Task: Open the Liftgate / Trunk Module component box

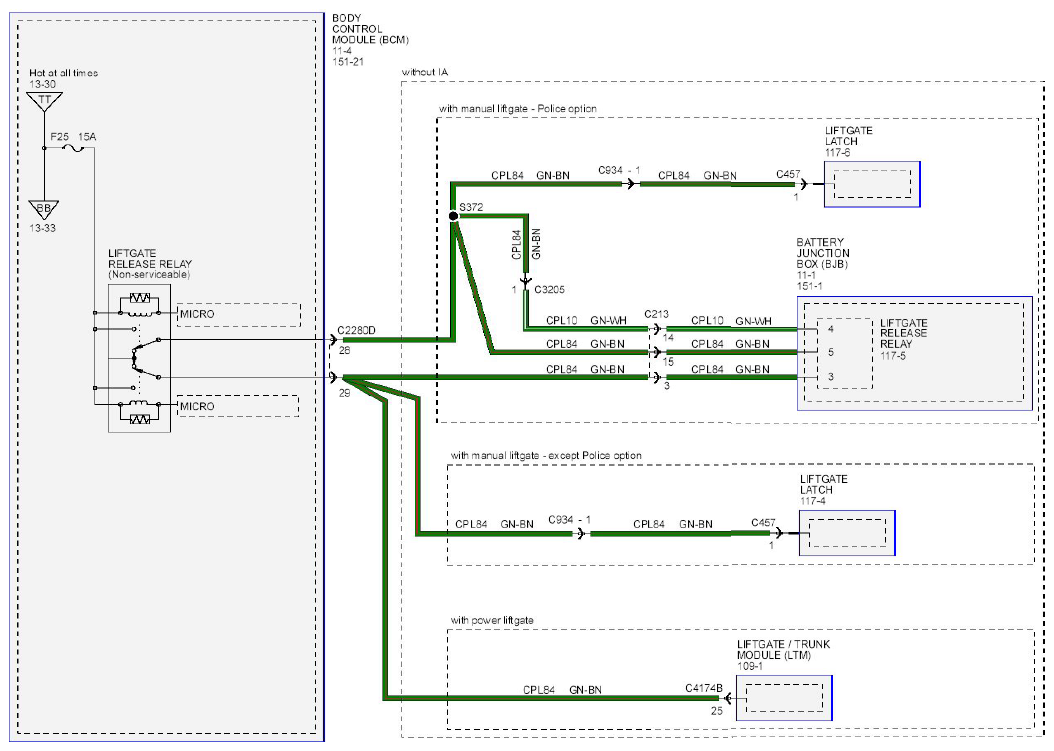Action: pos(784,698)
